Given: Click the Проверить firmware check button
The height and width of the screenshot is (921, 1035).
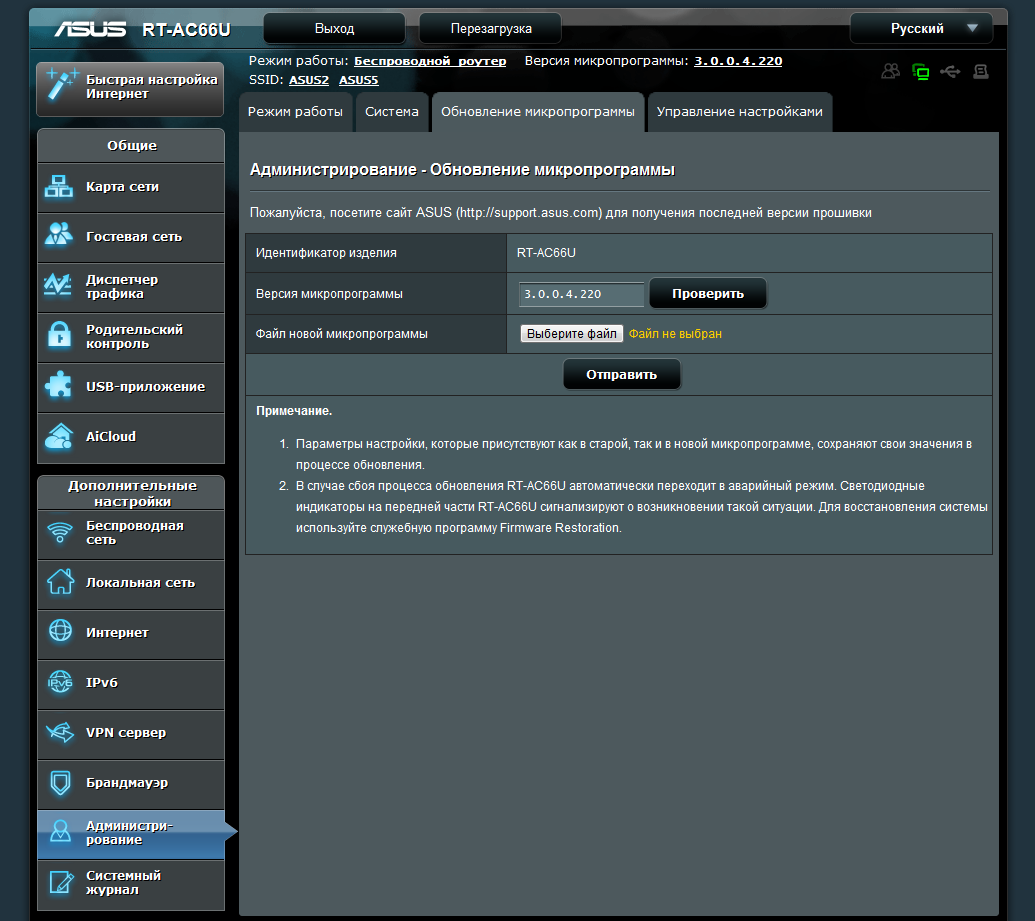Looking at the screenshot, I should click(708, 294).
